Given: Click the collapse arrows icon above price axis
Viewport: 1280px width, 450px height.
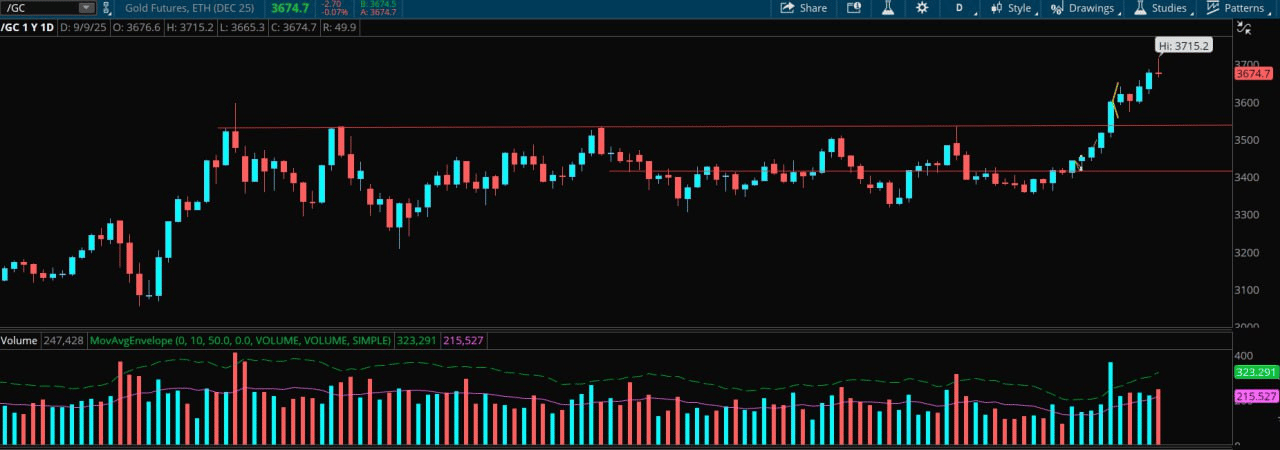Looking at the screenshot, I should coord(1245,28).
